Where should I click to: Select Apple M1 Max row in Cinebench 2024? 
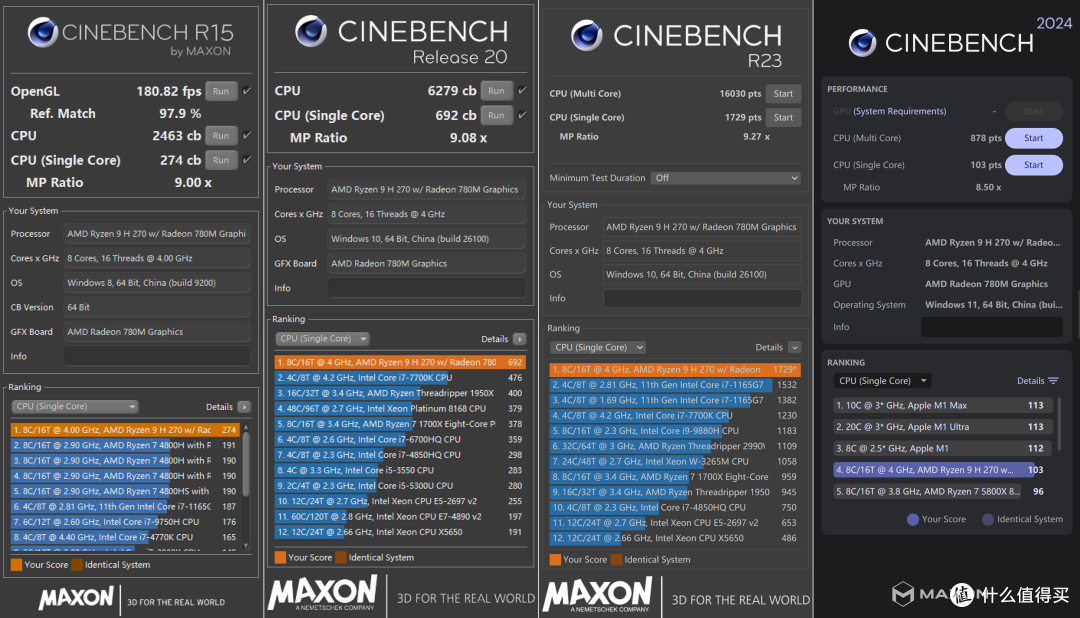click(942, 405)
